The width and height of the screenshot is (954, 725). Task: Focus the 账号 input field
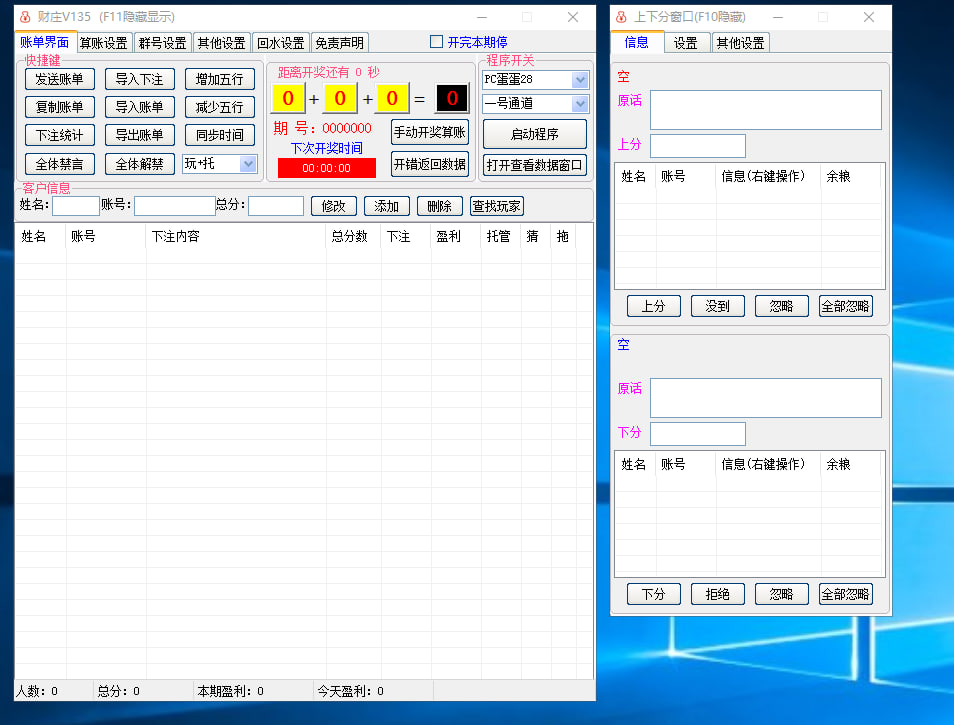174,206
